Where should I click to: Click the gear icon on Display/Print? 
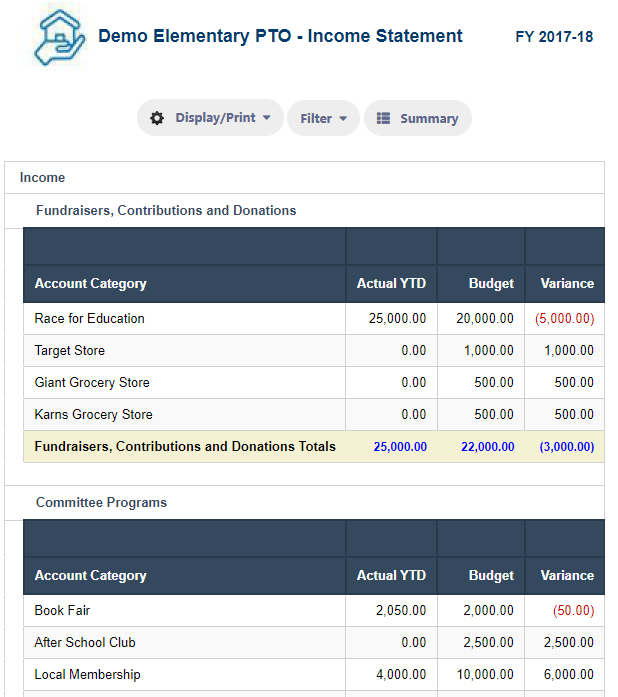(x=157, y=118)
